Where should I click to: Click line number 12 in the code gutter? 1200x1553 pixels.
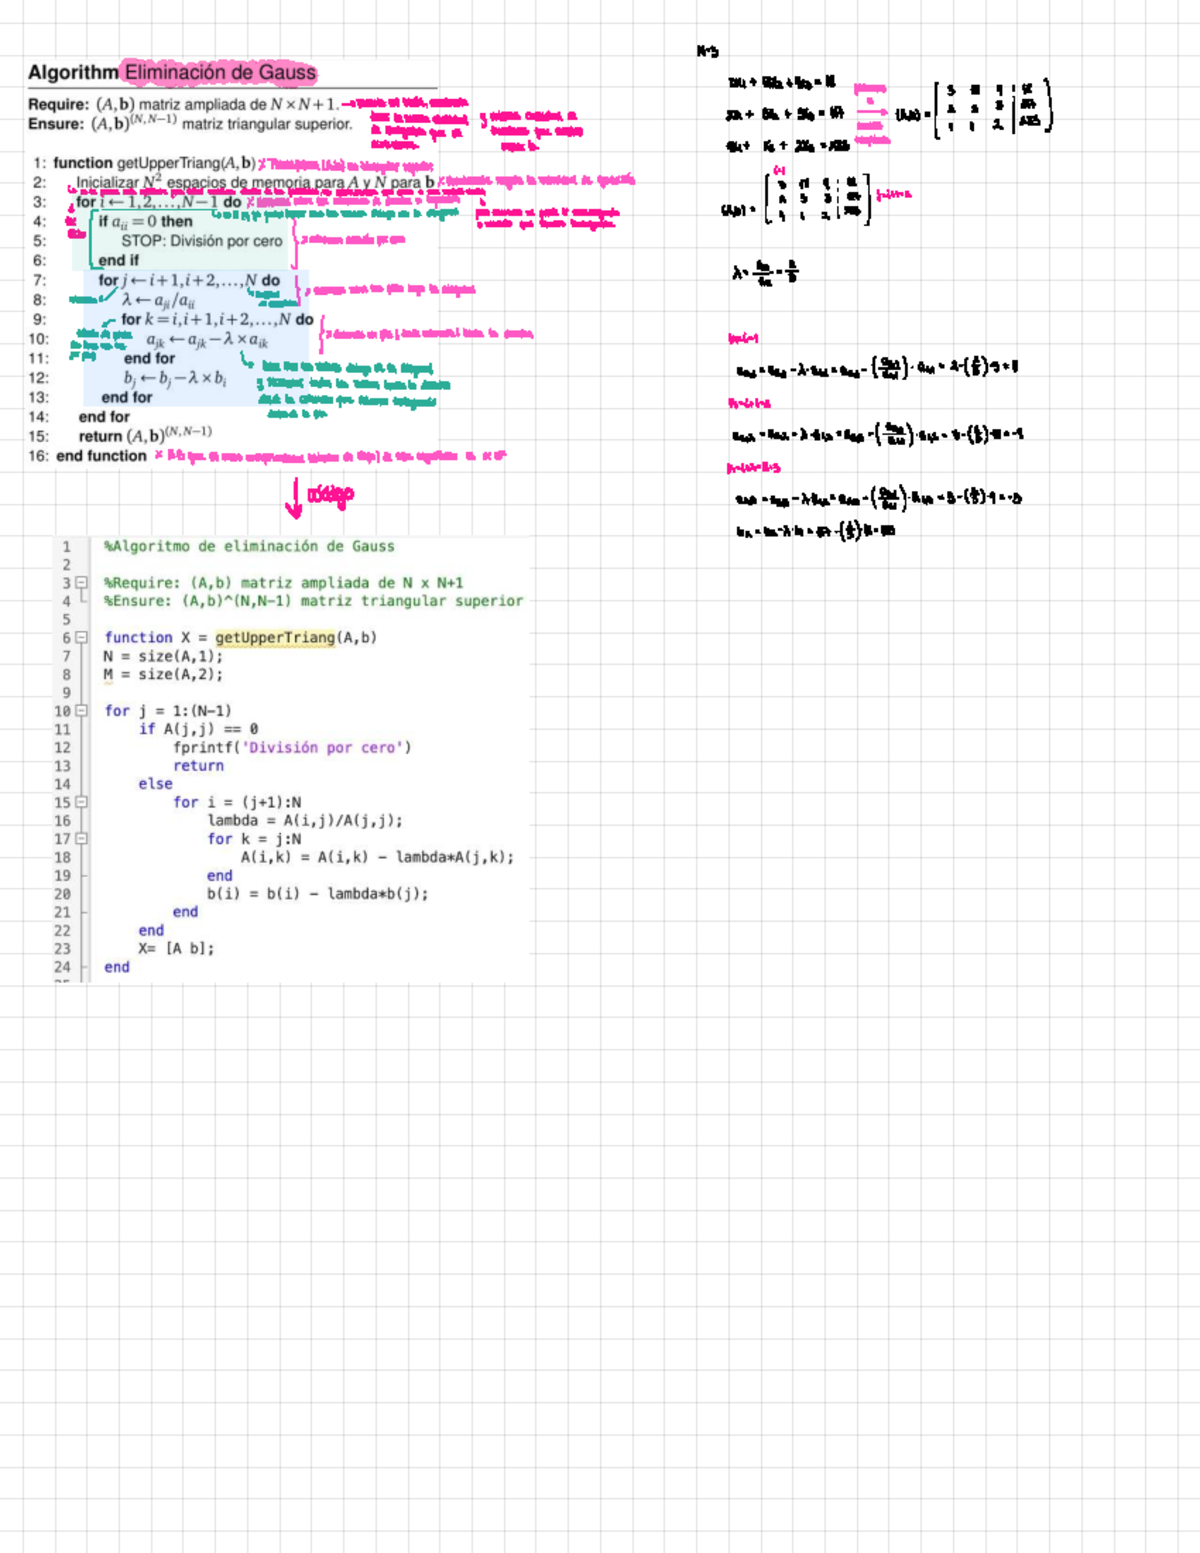point(62,748)
